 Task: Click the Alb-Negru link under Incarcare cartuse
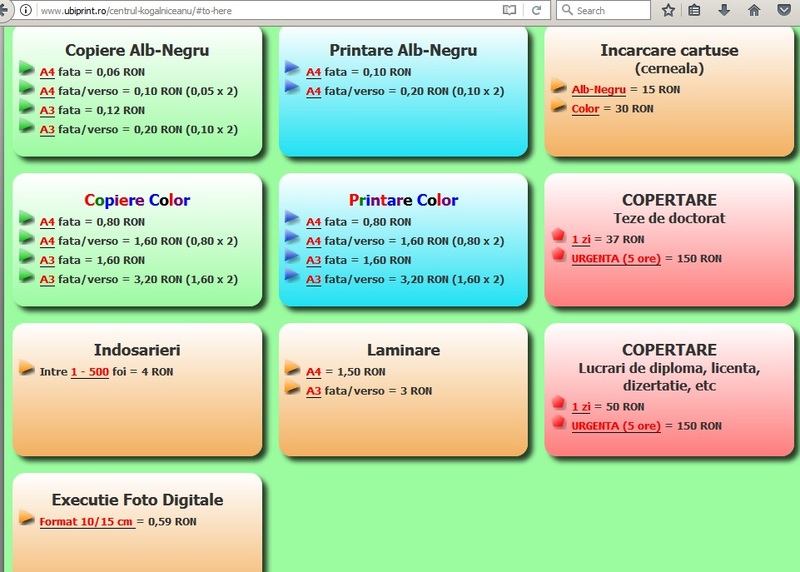click(598, 89)
